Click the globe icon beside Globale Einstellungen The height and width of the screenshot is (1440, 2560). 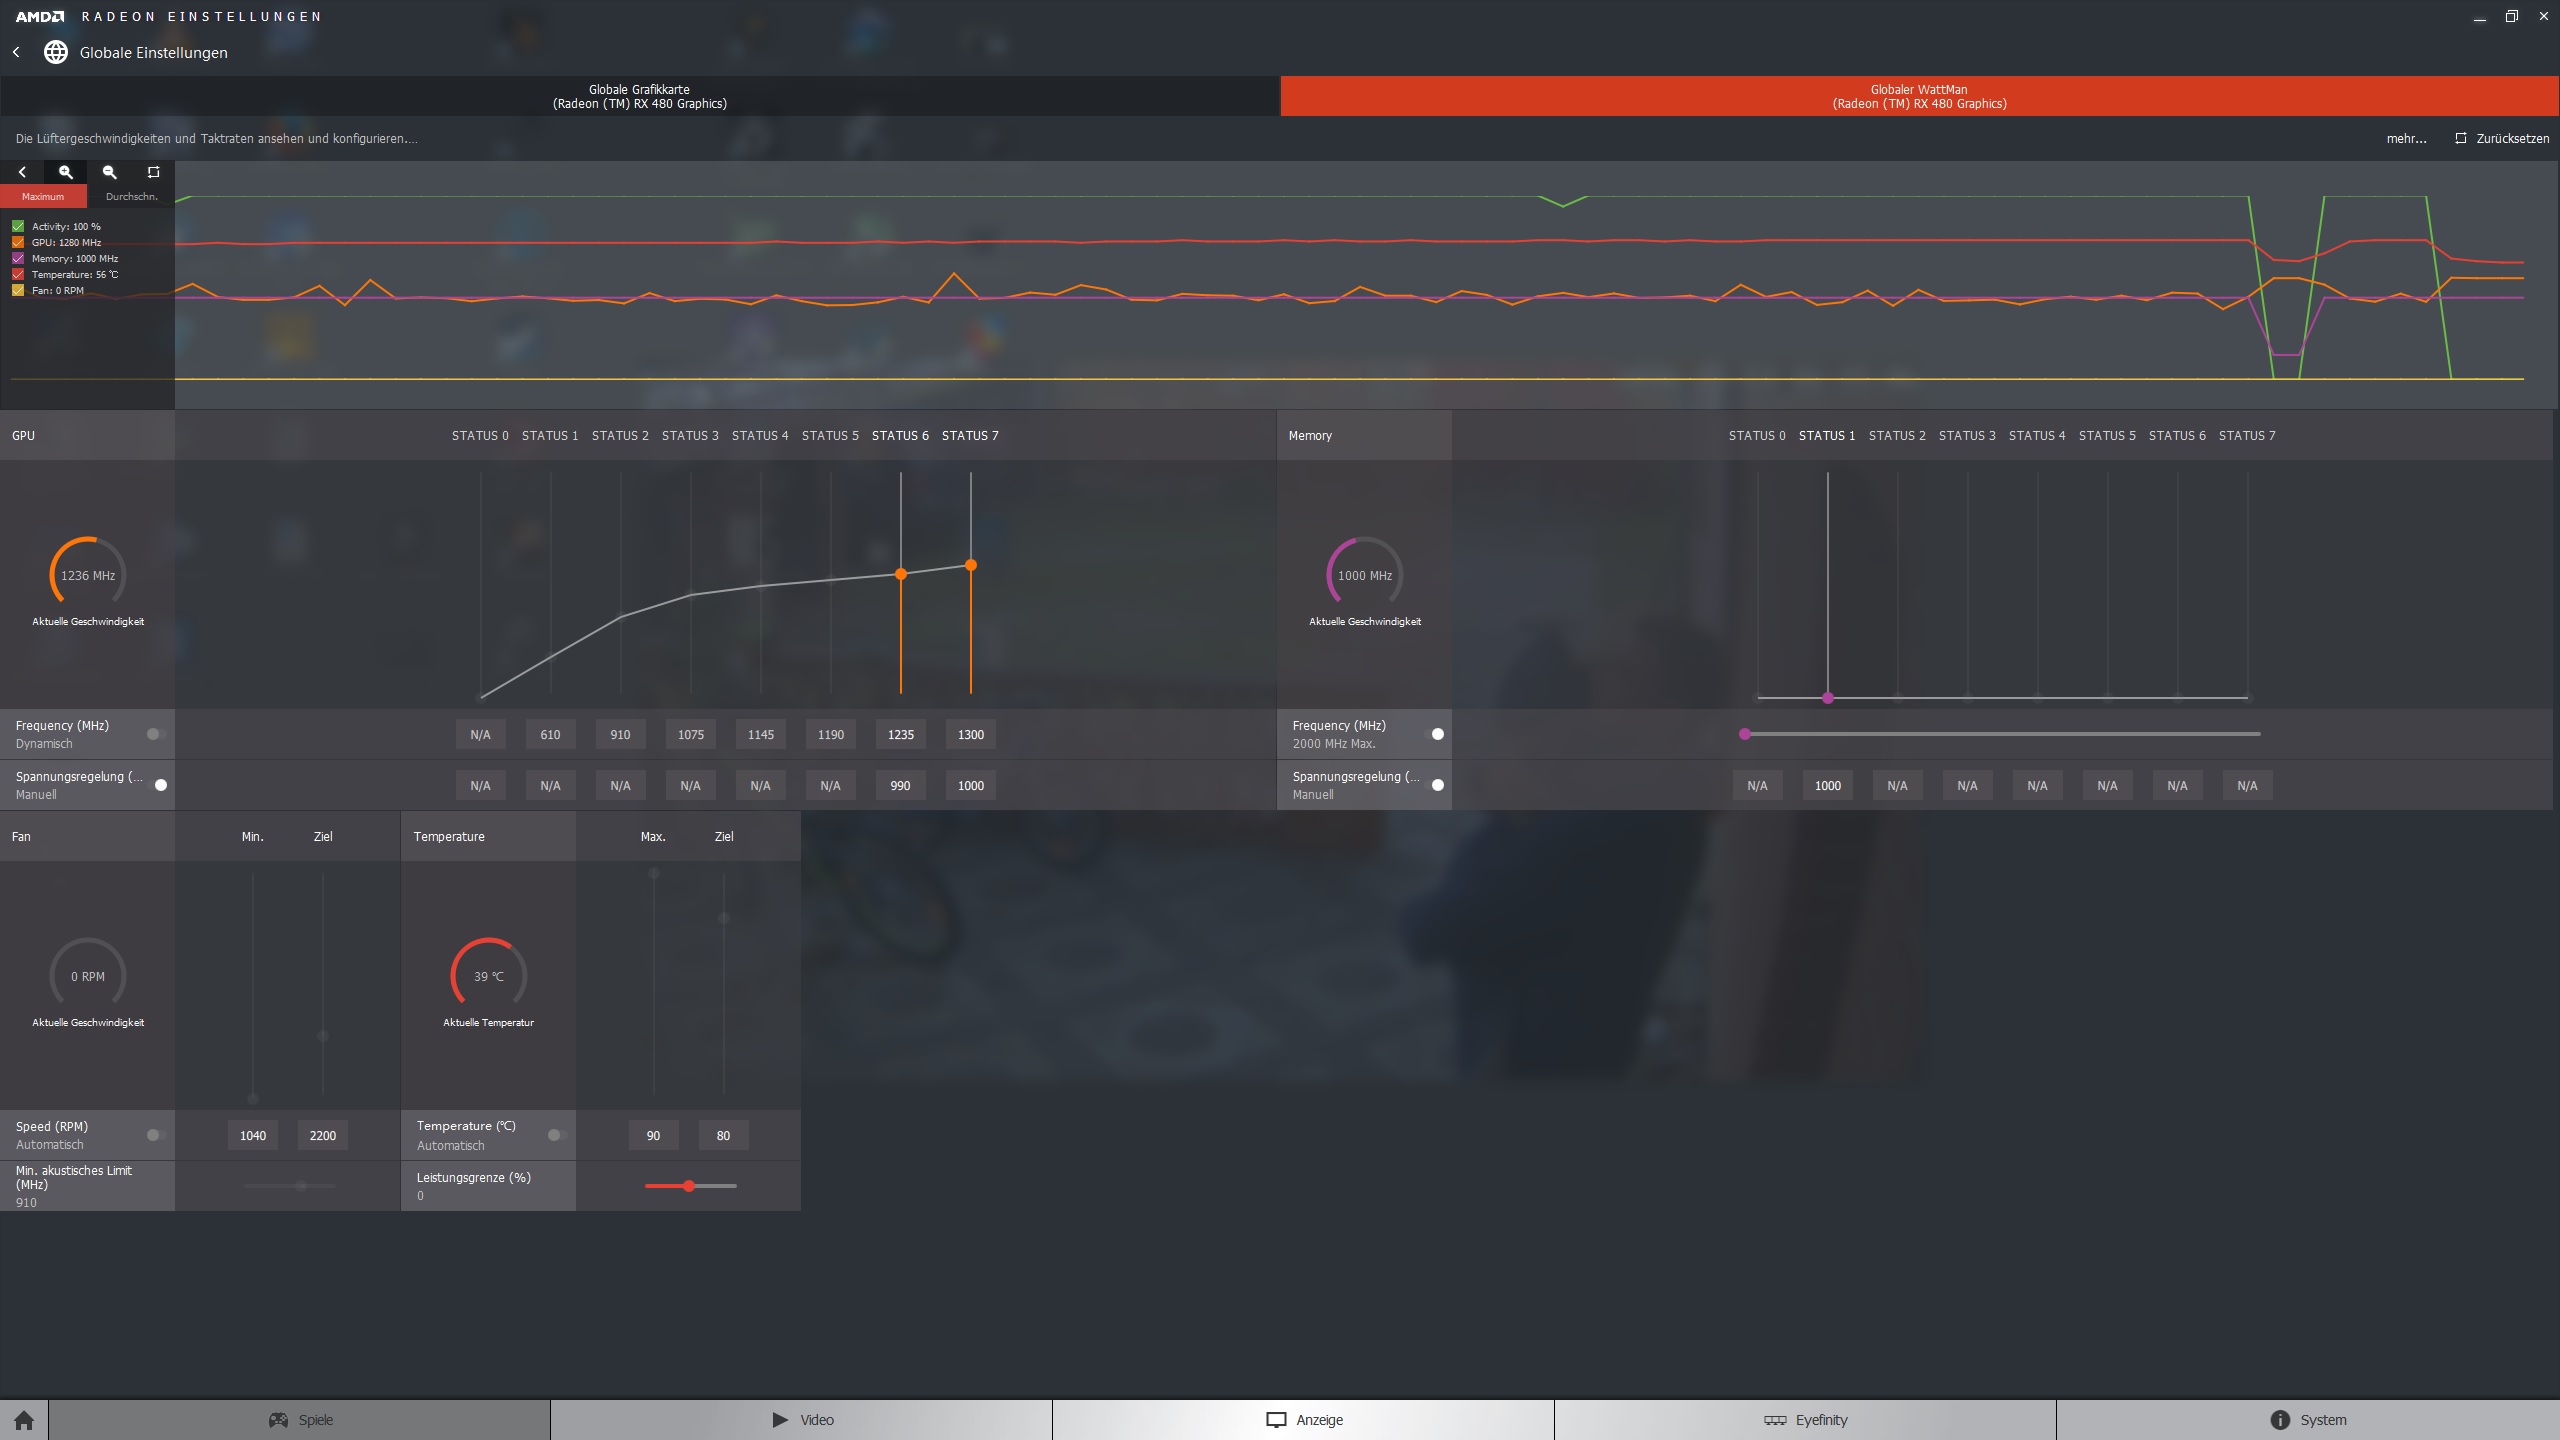56,52
